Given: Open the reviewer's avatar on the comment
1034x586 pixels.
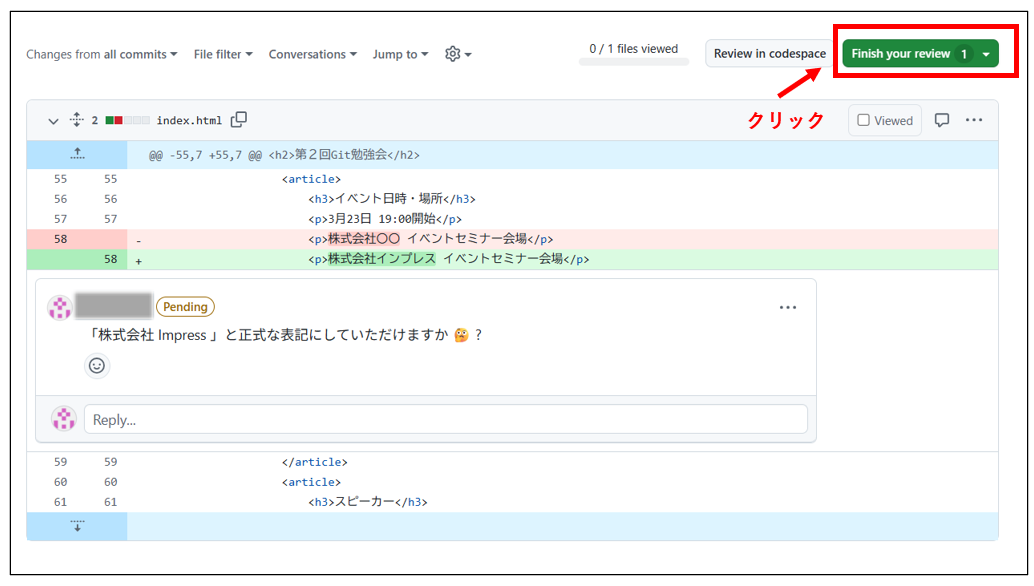Looking at the screenshot, I should click(60, 309).
